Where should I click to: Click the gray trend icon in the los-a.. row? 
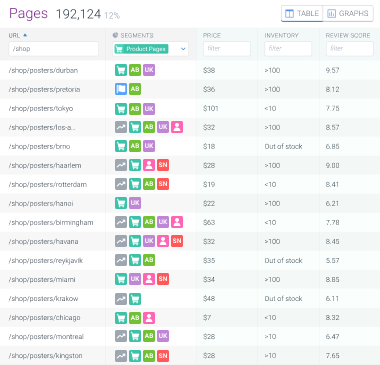tap(121, 127)
